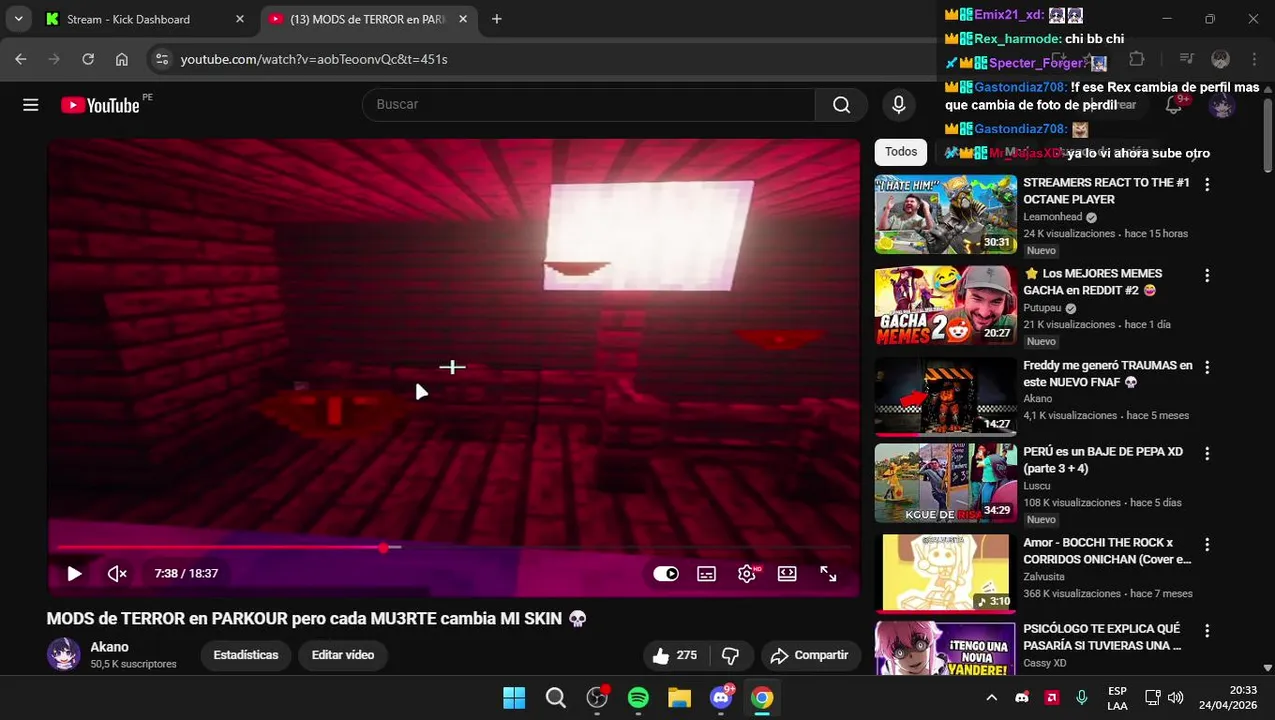
Task: Enter fullscreen mode
Action: point(828,574)
